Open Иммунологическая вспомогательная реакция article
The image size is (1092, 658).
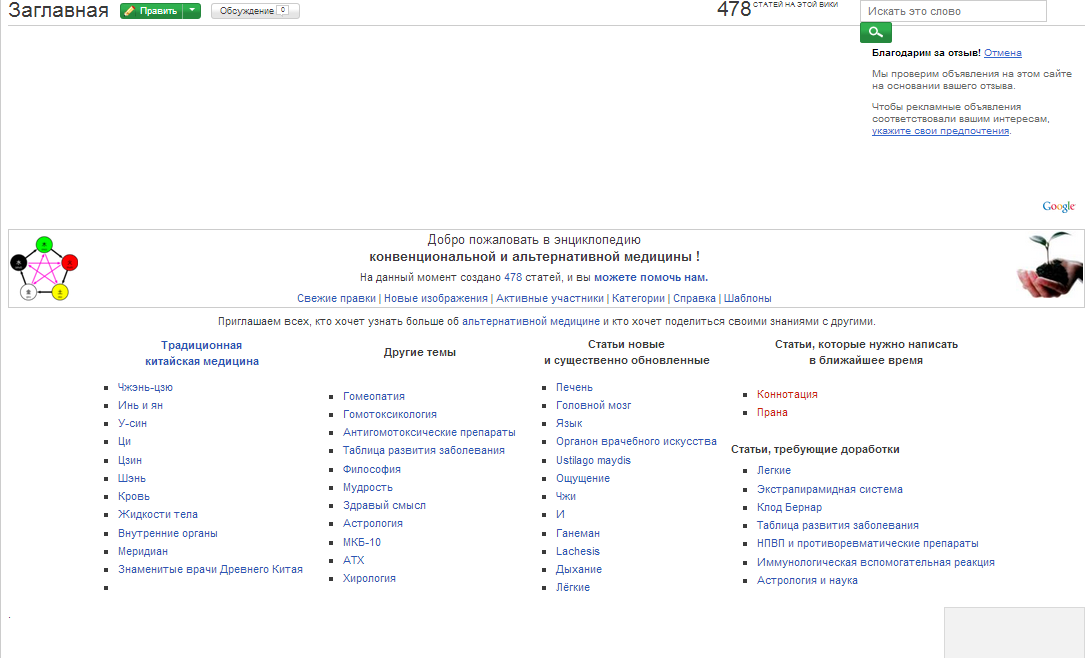tap(875, 563)
